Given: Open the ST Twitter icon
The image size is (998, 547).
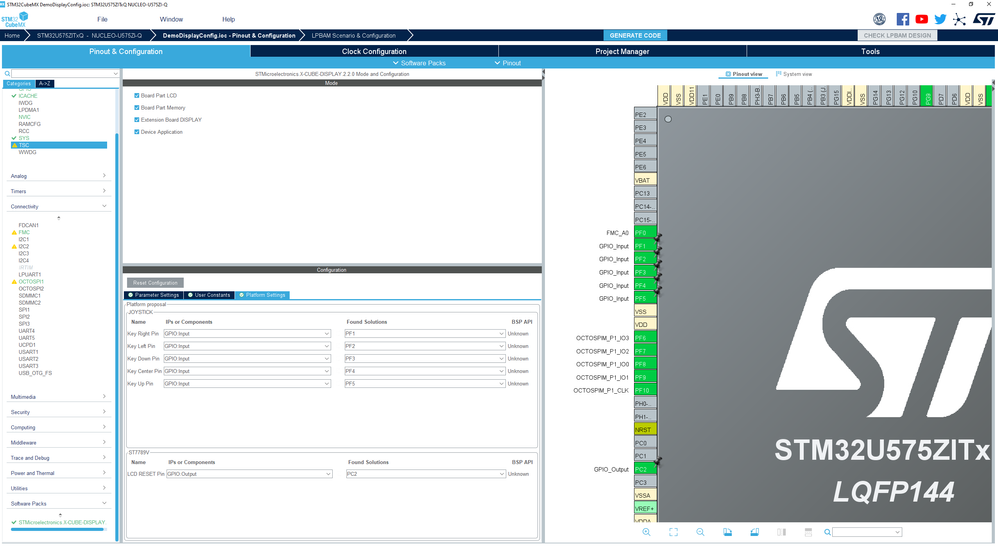Looking at the screenshot, I should pyautogui.click(x=940, y=19).
